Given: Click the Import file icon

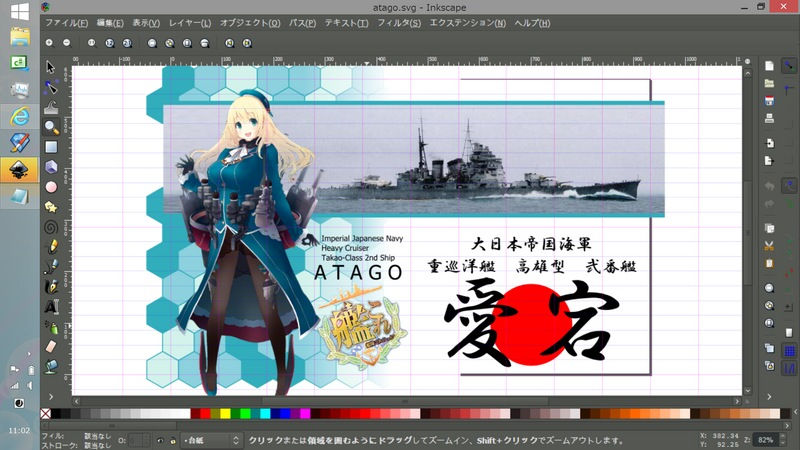Looking at the screenshot, I should (x=769, y=143).
